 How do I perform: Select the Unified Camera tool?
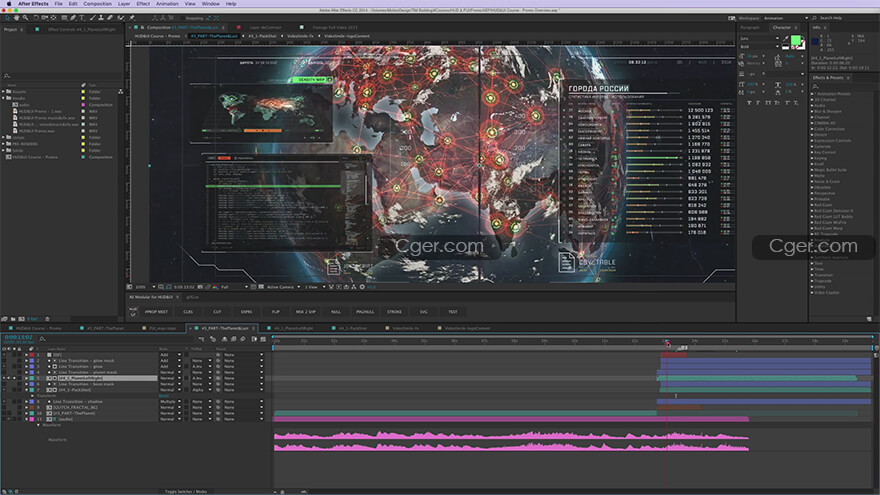pyautogui.click(x=44, y=18)
